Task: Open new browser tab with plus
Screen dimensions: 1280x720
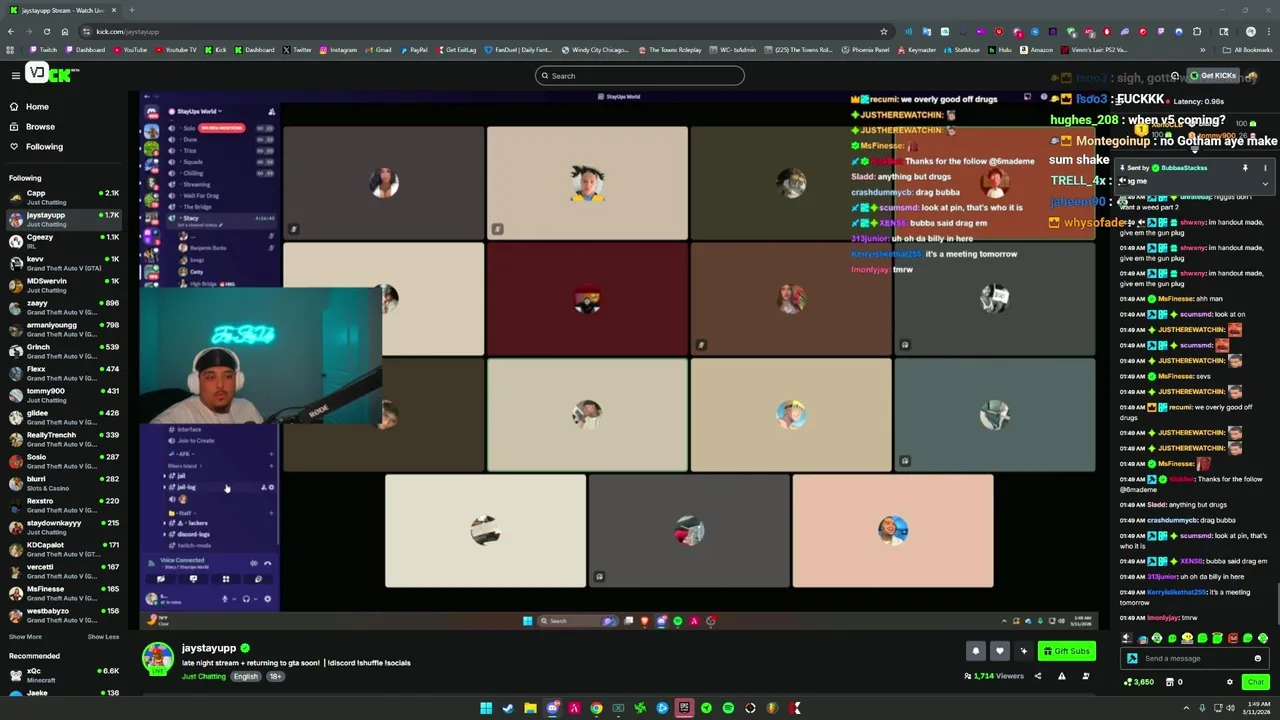Action: [x=132, y=10]
